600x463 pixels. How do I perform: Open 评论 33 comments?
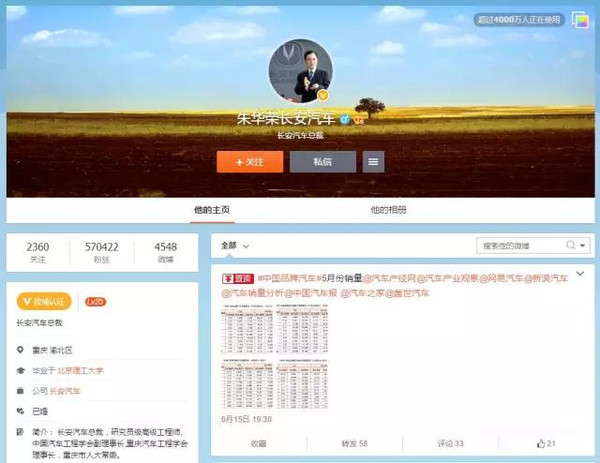click(x=450, y=443)
